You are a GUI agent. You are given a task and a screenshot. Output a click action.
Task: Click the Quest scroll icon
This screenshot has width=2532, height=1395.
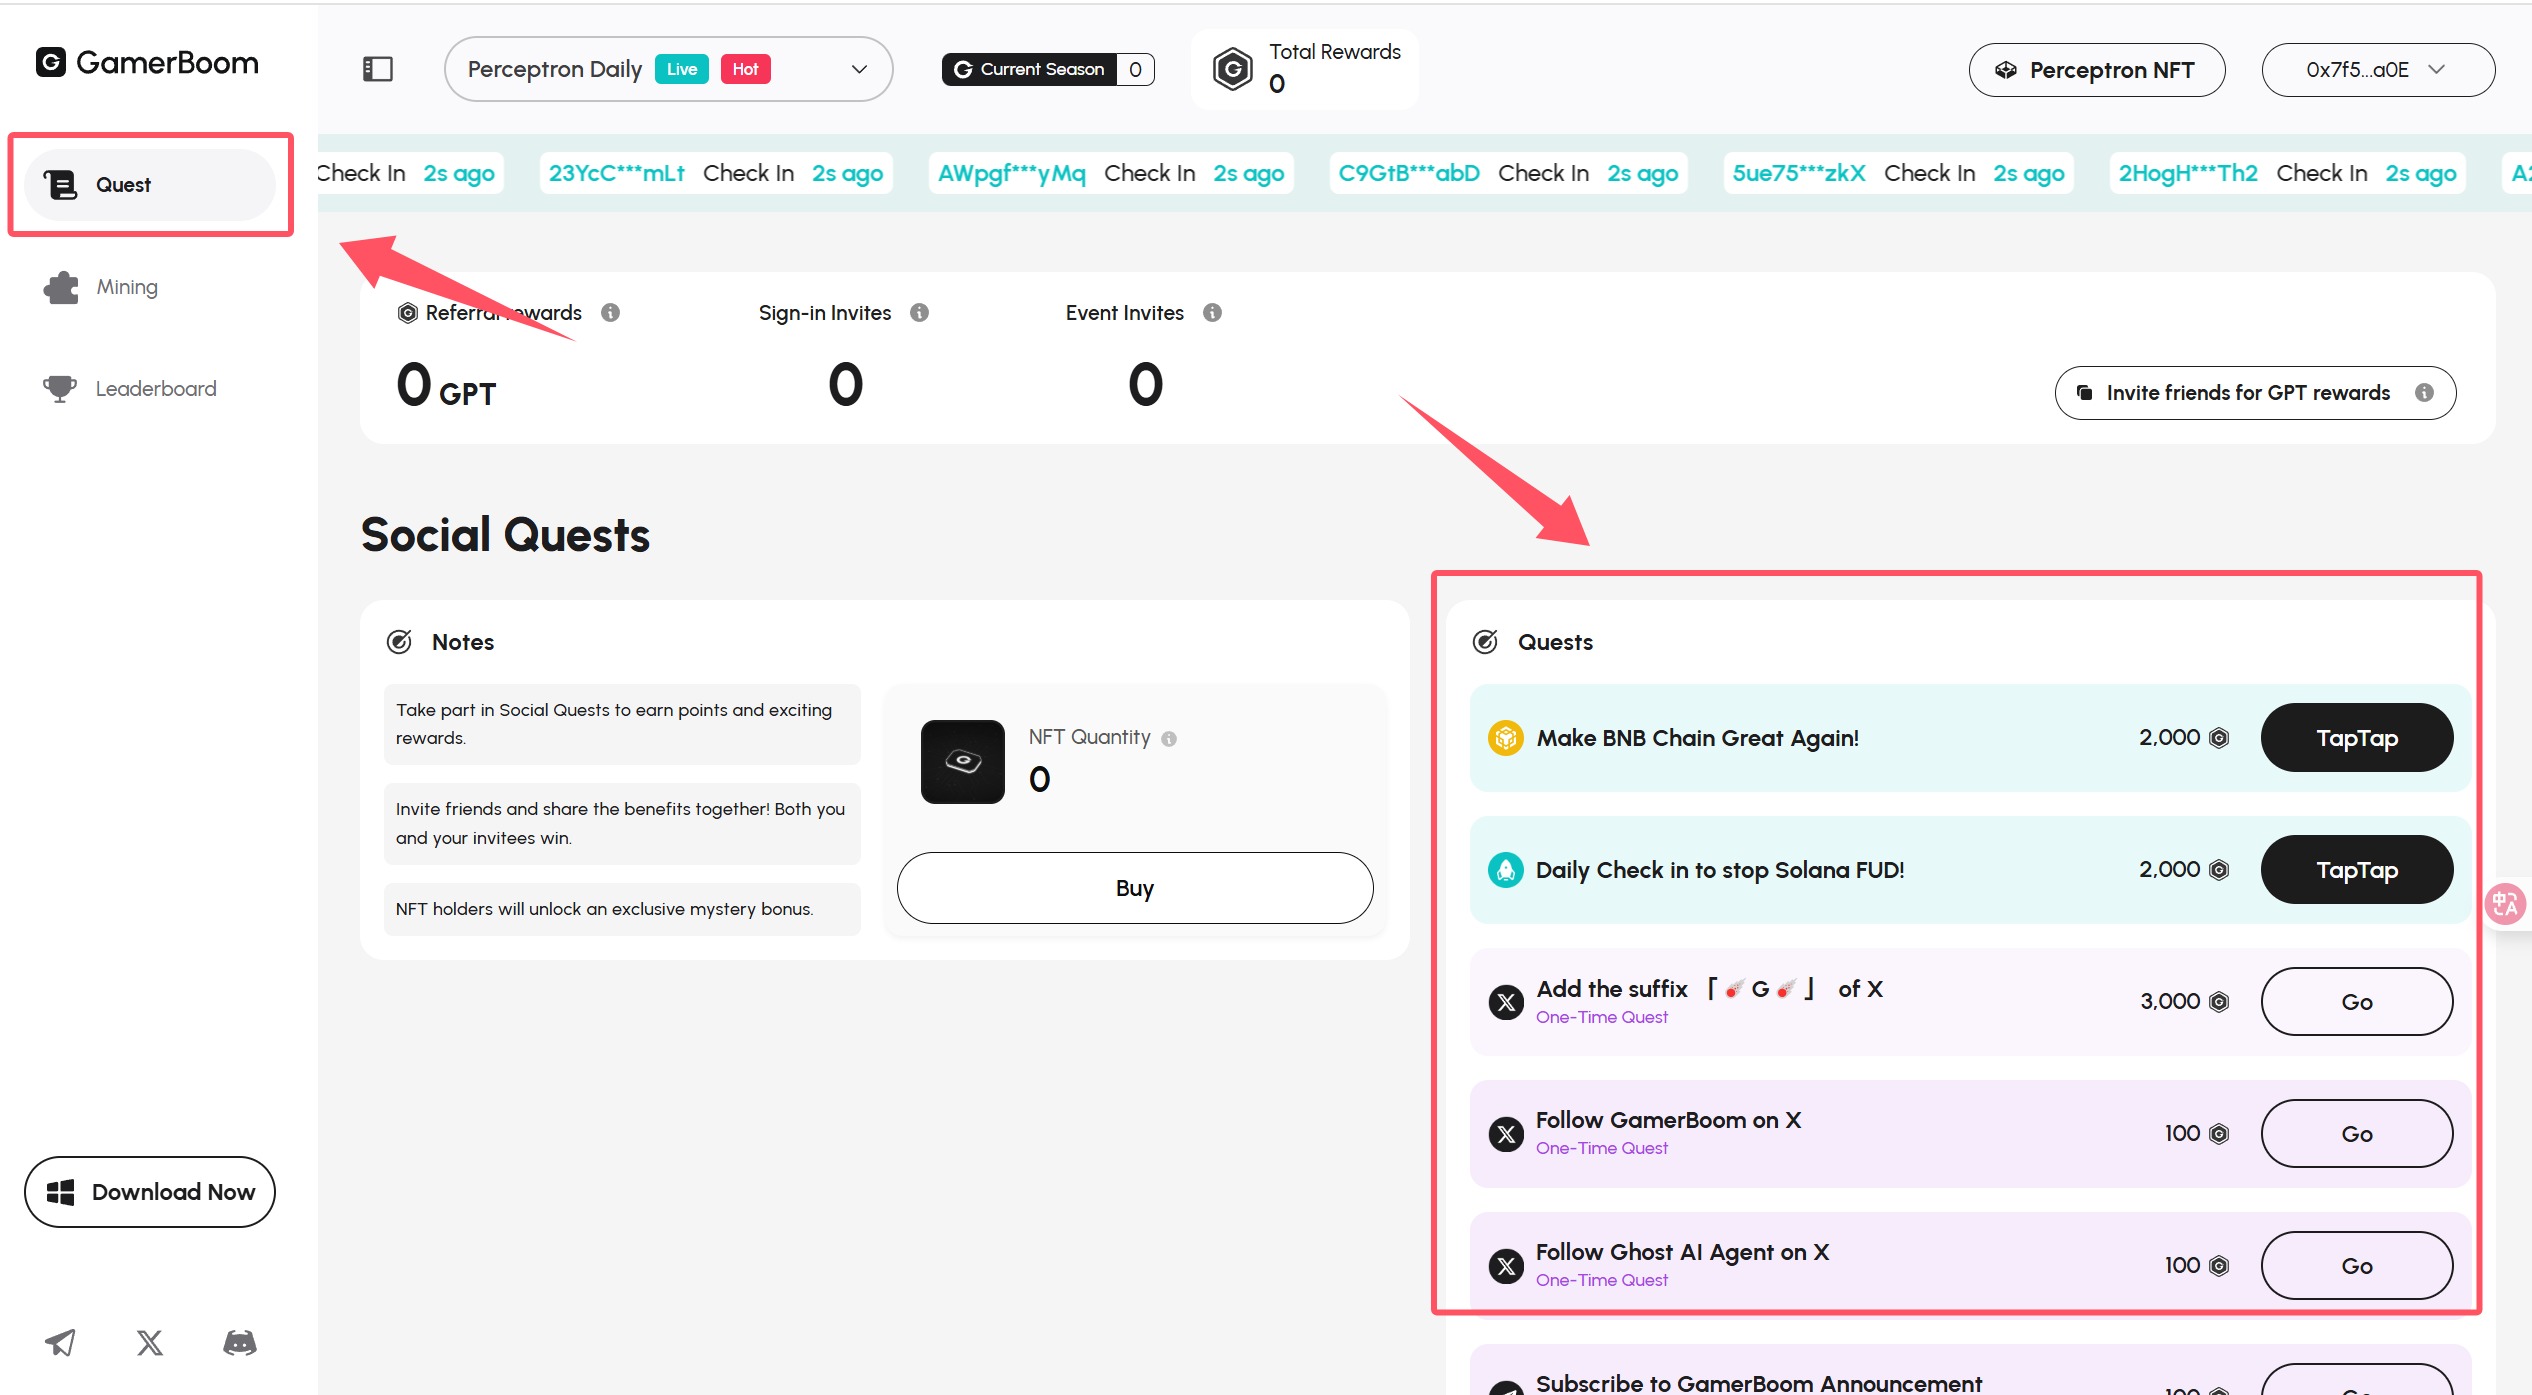[60, 185]
